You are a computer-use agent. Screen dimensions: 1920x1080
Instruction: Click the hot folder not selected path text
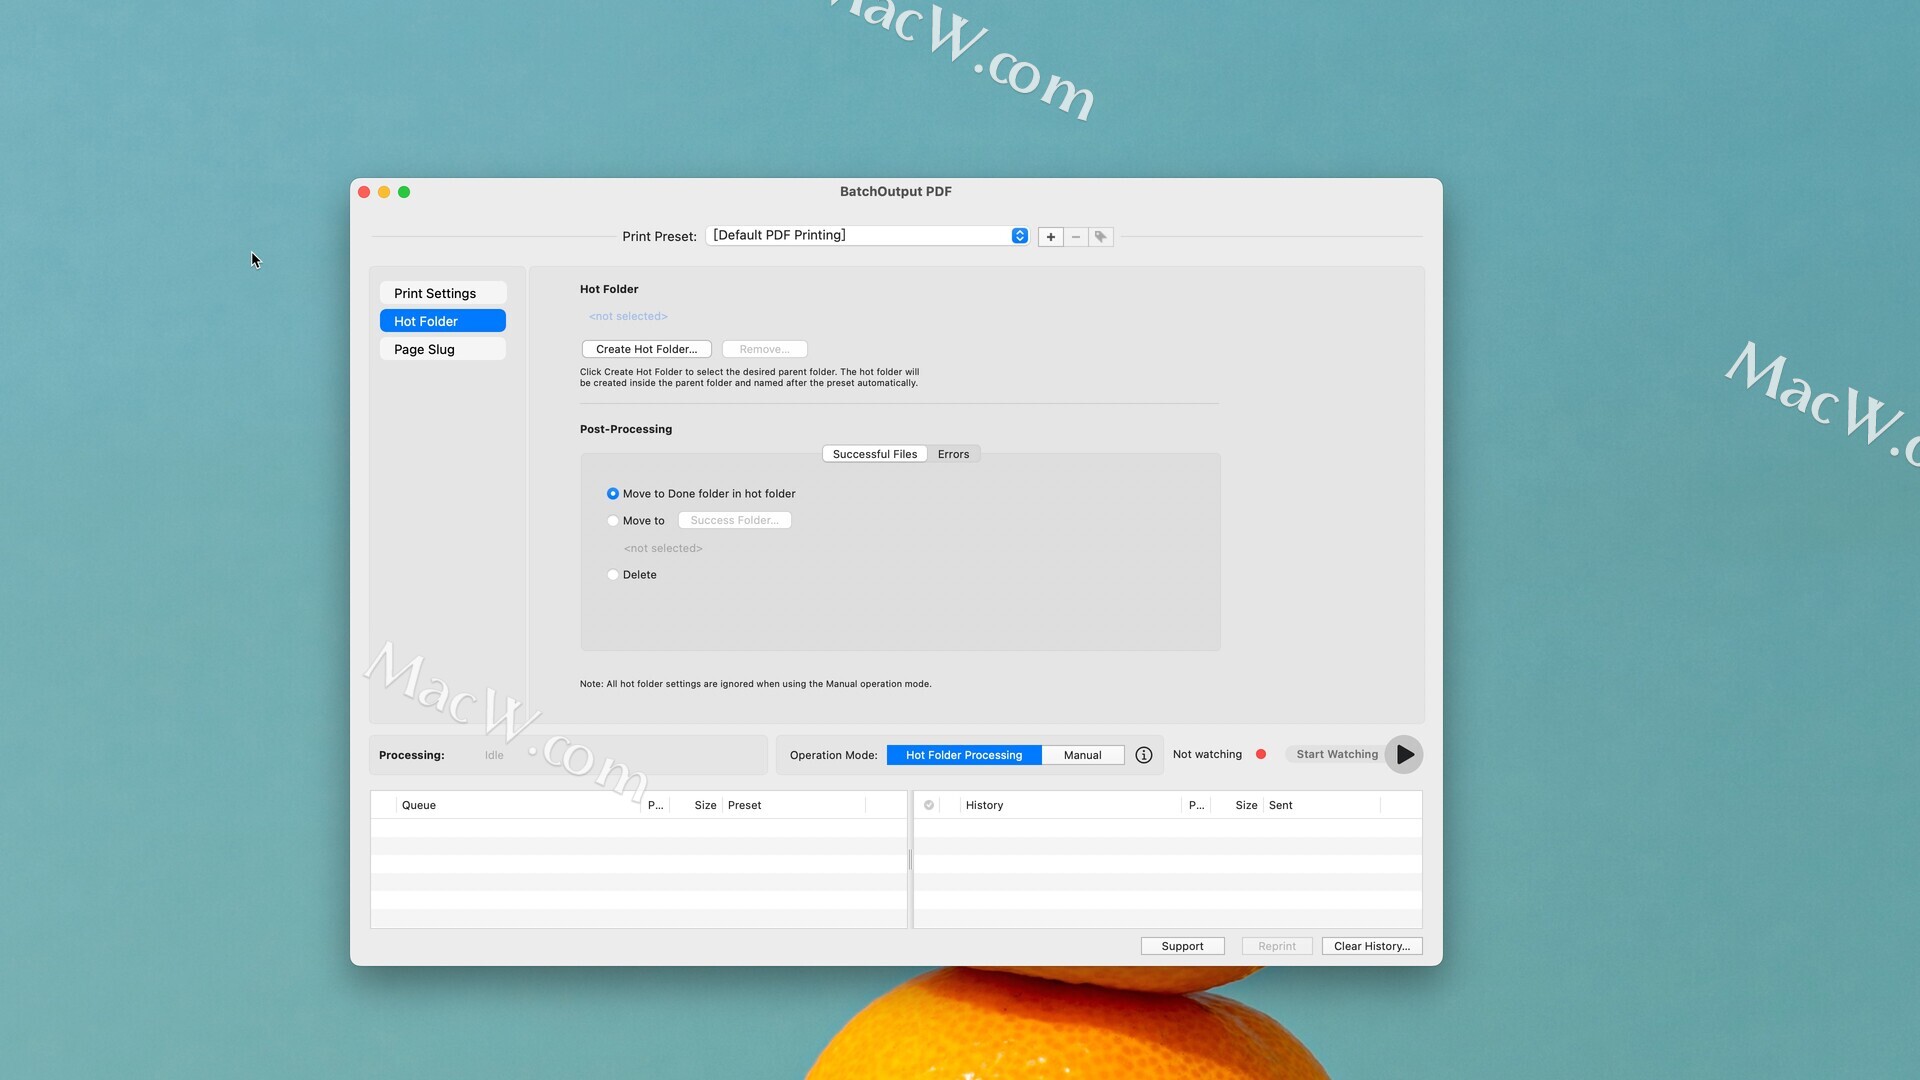point(628,317)
